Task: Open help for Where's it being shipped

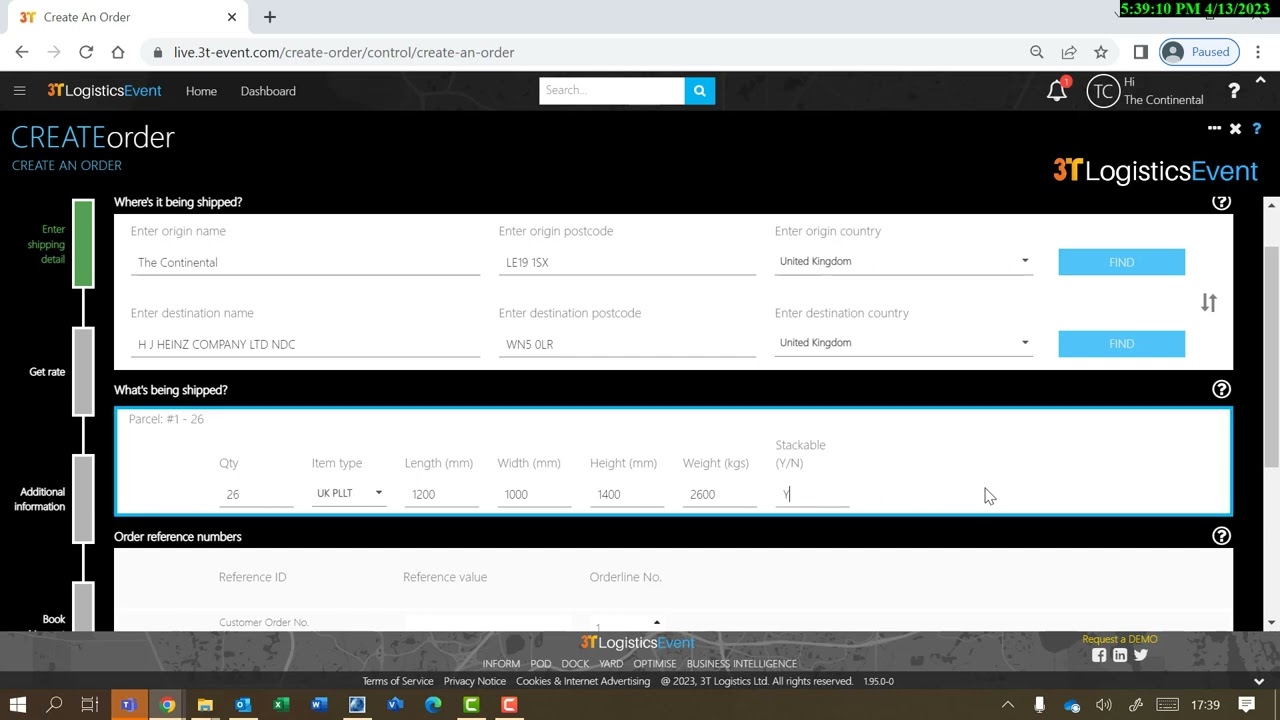Action: [1221, 202]
